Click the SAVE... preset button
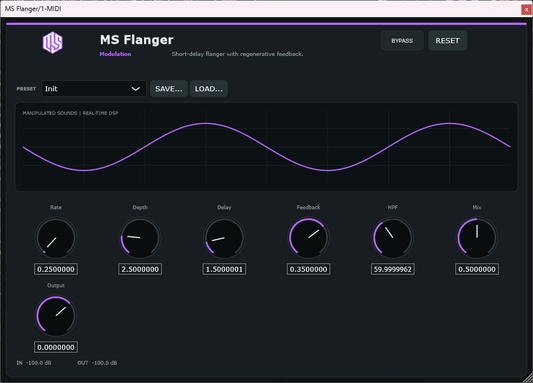 point(169,89)
